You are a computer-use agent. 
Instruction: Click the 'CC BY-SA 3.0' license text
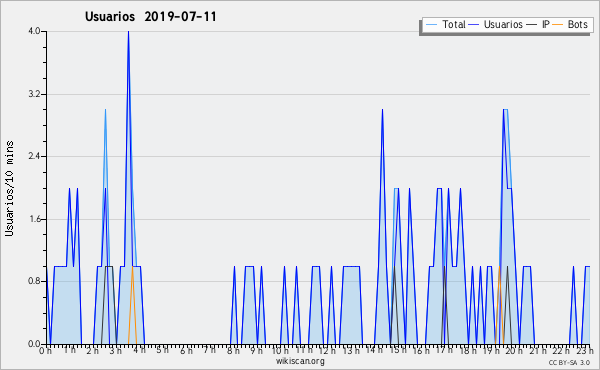tap(569, 363)
